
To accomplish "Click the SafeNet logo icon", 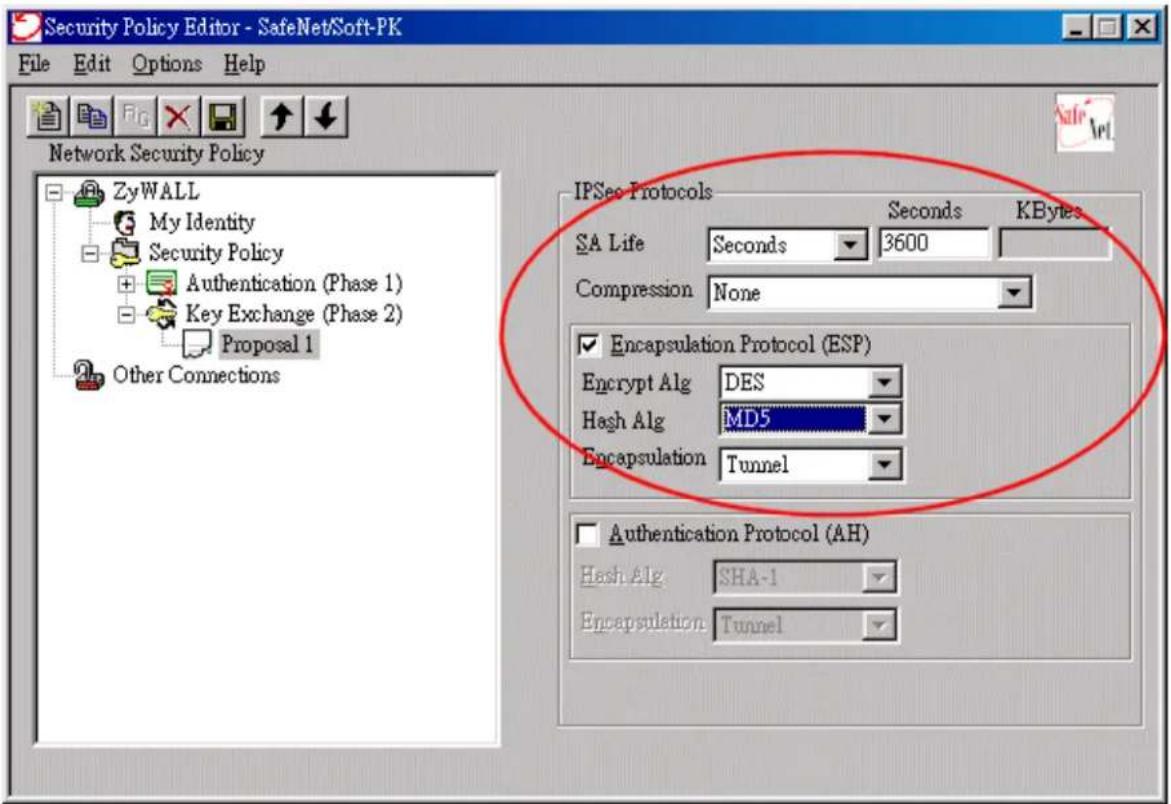I will pos(1084,122).
